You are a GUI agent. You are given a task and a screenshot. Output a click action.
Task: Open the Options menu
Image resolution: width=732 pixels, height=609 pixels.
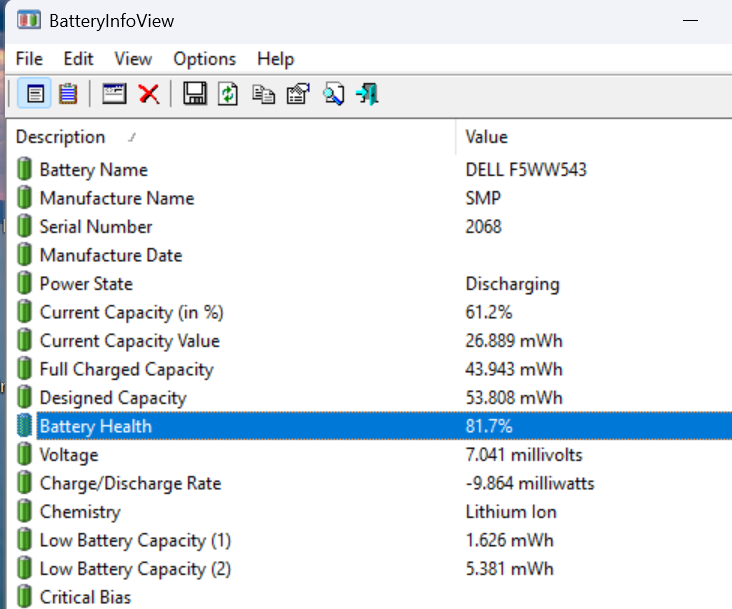(204, 59)
